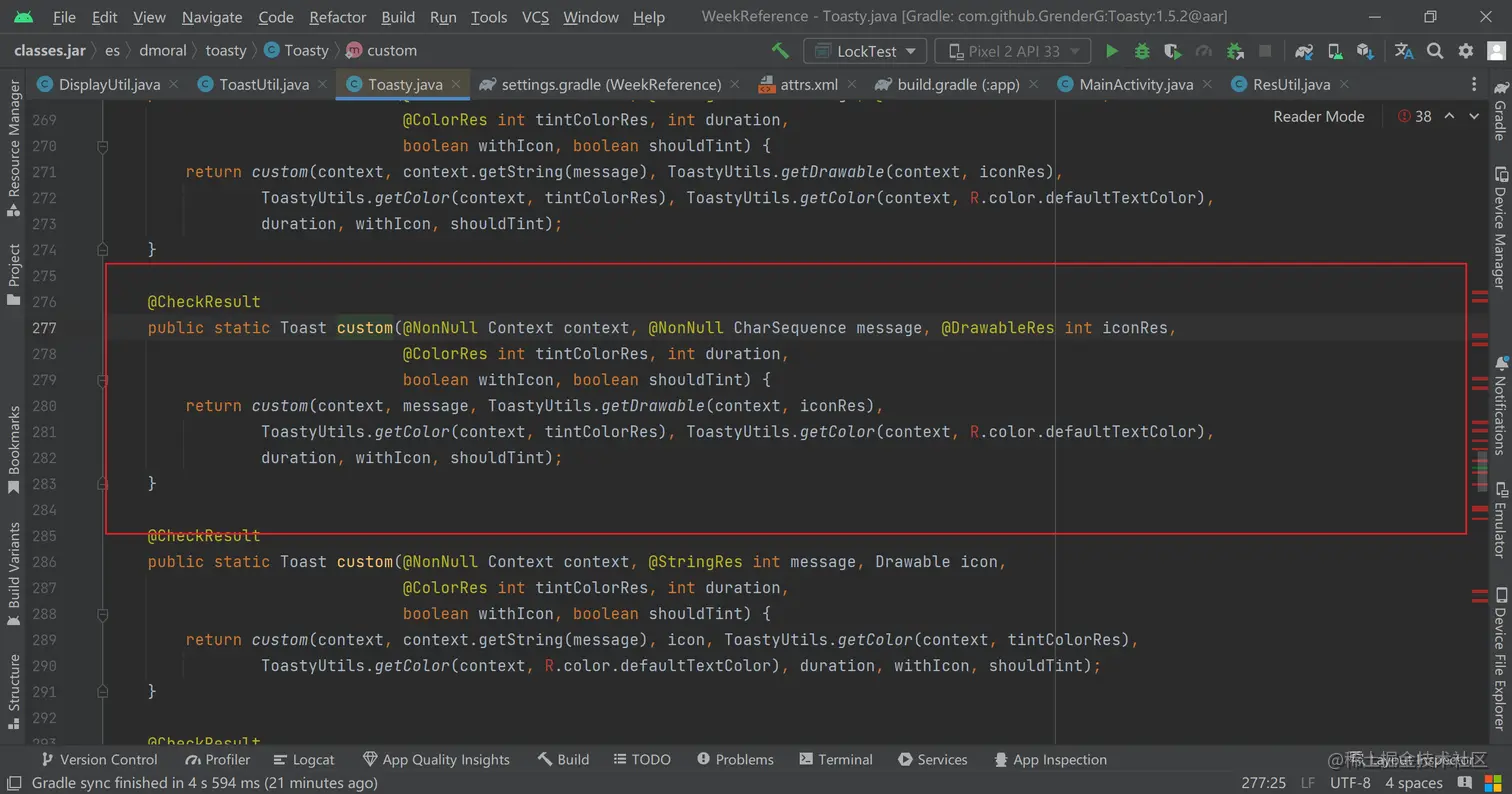Toggle tool window bars icon in status bar
This screenshot has height=794, width=1512.
pos(13,783)
